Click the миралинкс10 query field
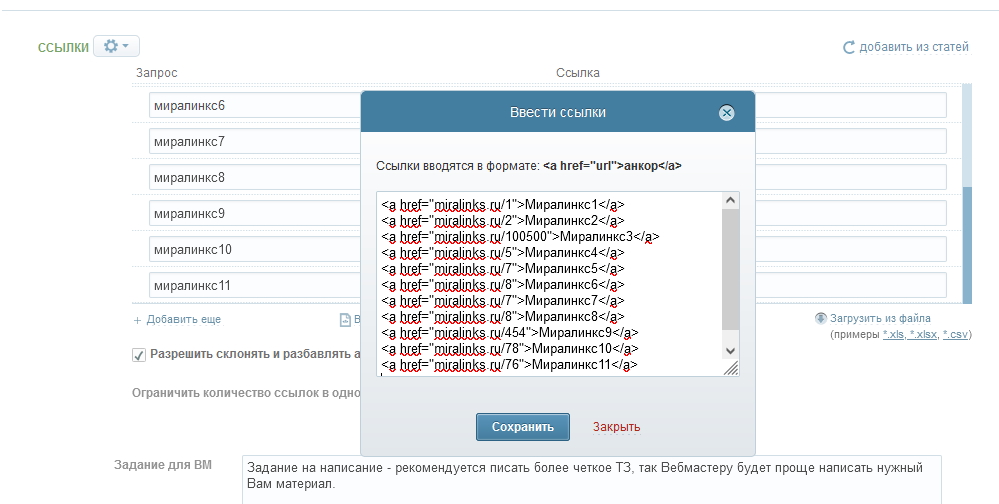This screenshot has width=999, height=504. point(255,249)
